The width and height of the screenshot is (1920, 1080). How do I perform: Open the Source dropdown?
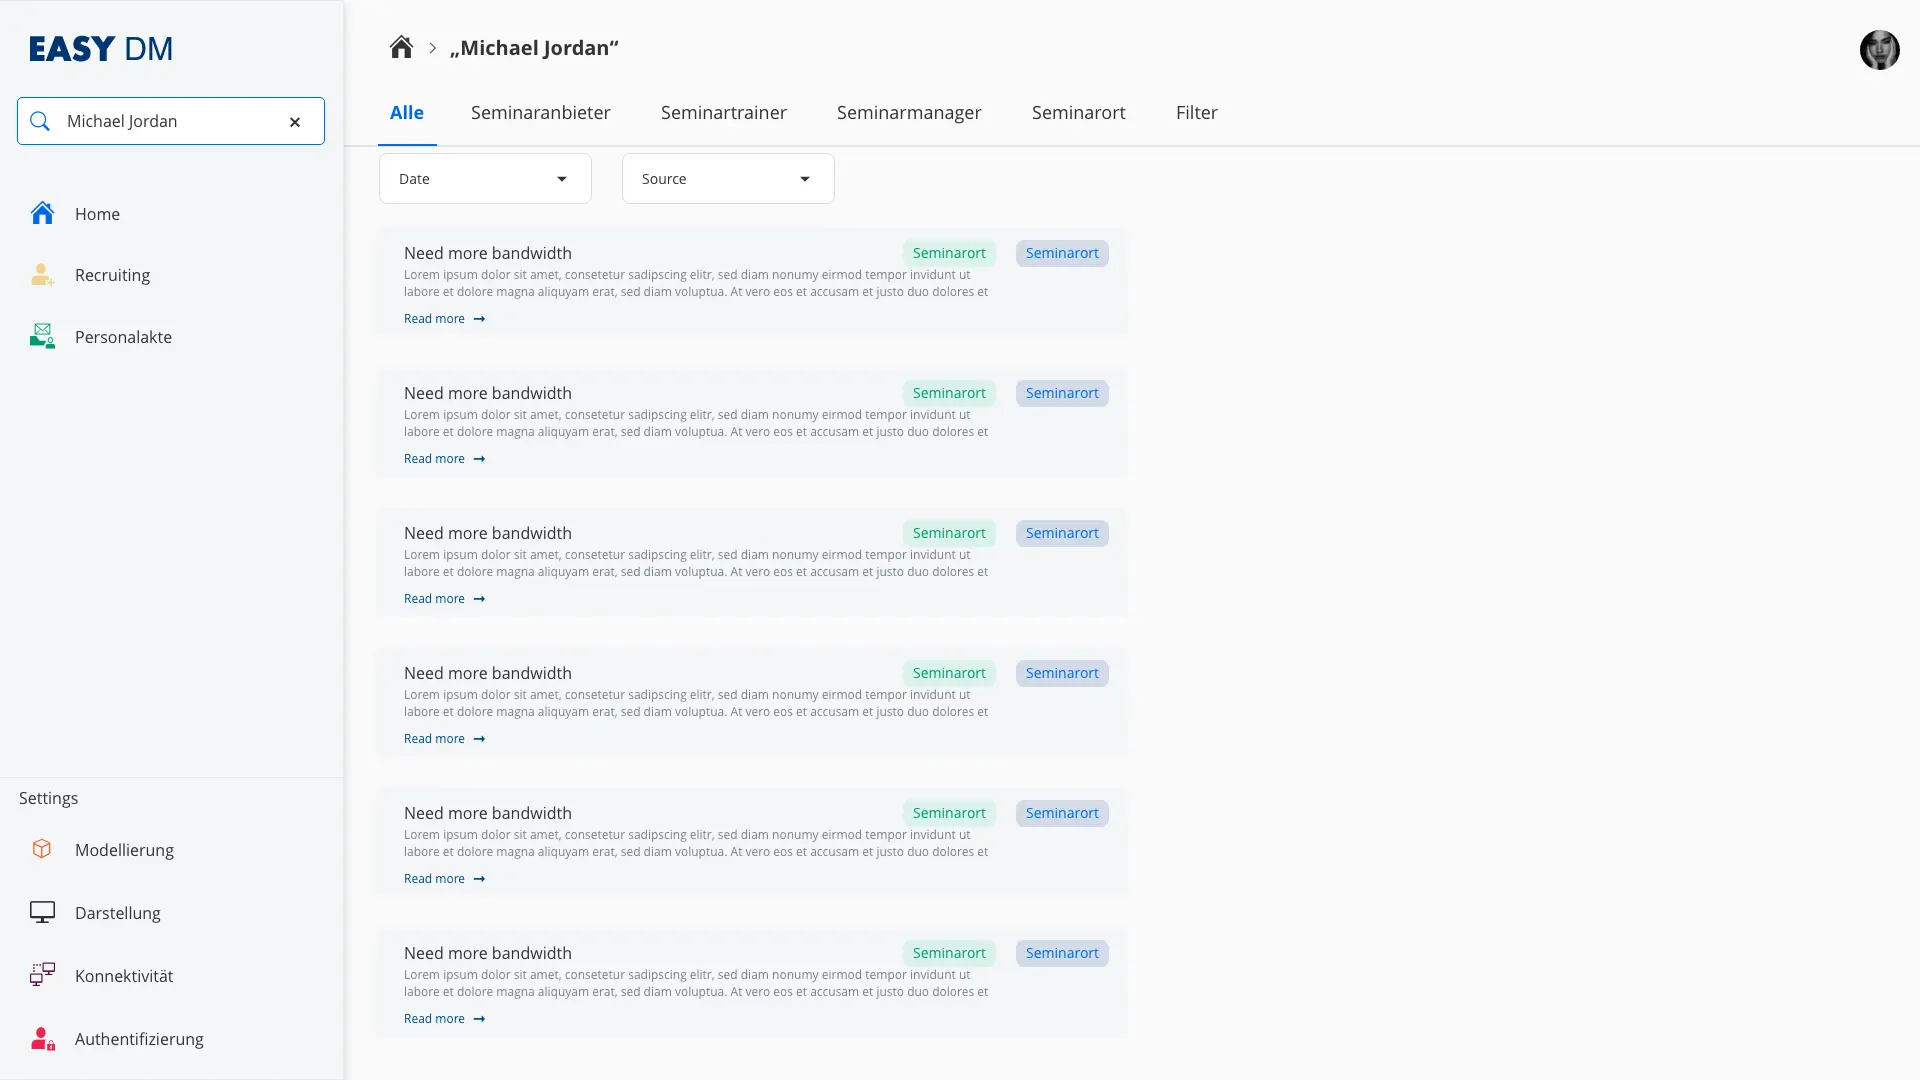728,179
